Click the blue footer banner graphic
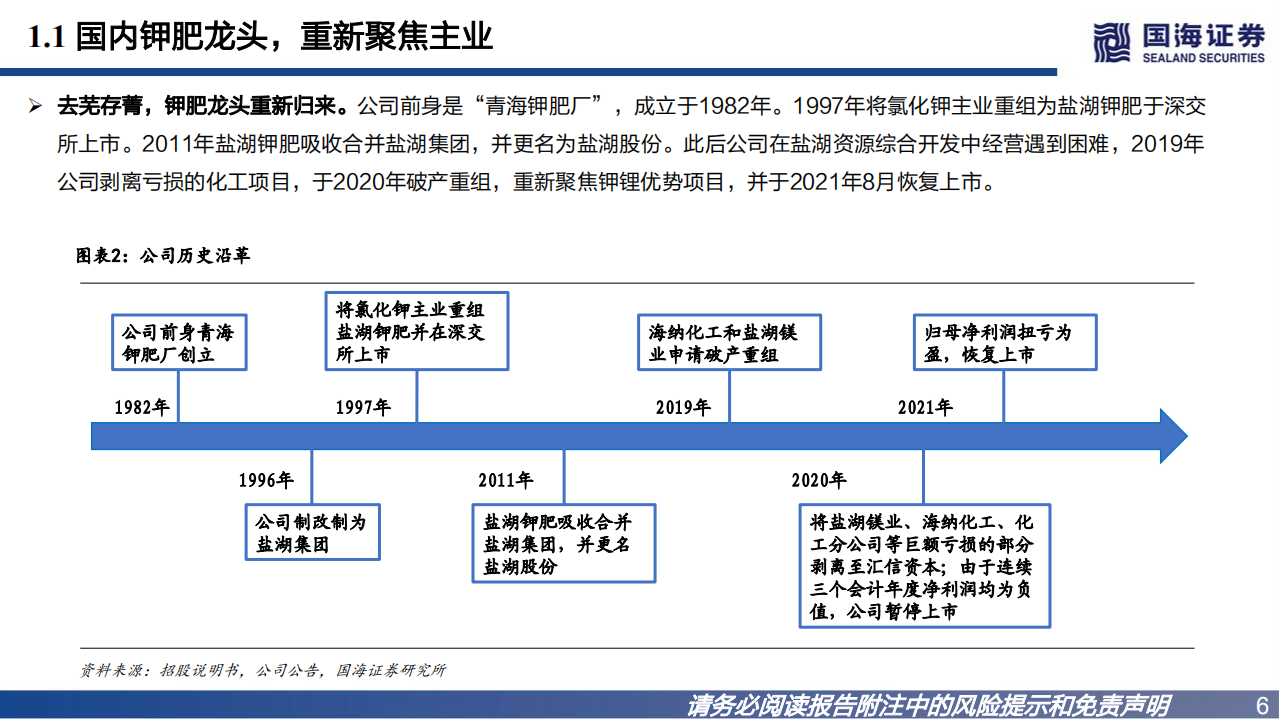The image size is (1279, 719). click(639, 703)
